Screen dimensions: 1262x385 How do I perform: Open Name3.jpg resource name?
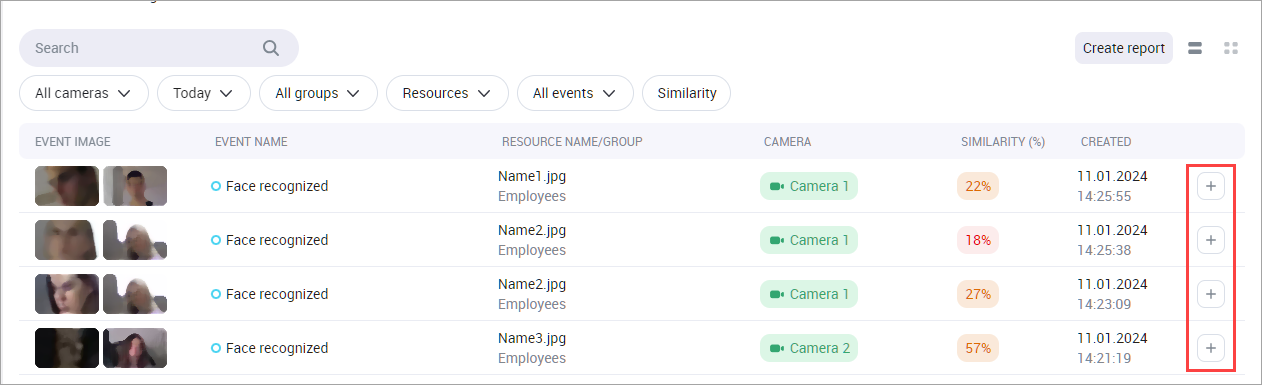coord(532,338)
